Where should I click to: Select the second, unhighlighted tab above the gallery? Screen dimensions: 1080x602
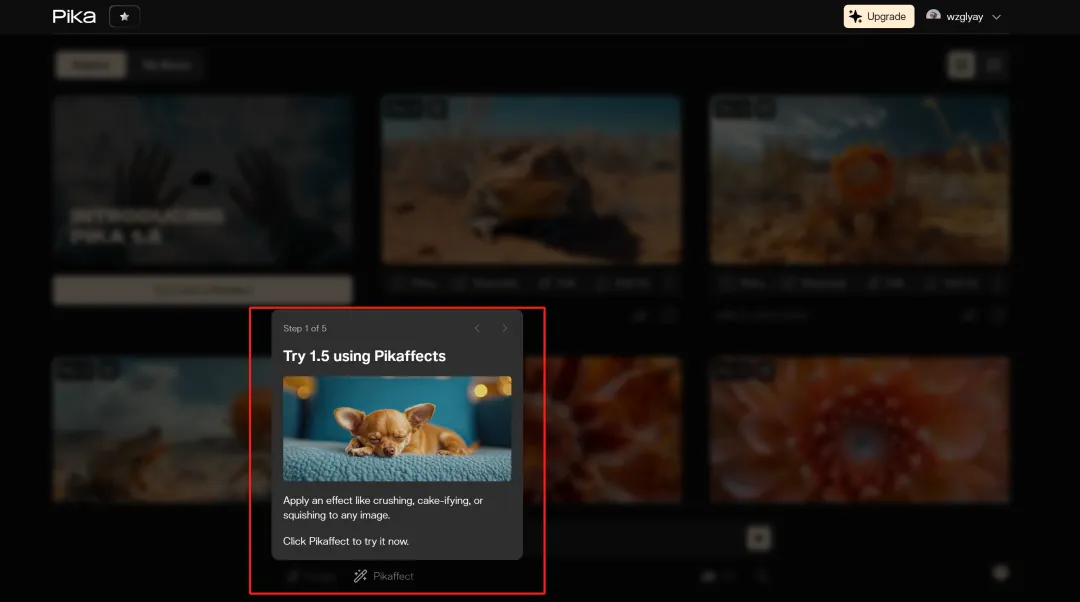tap(166, 65)
